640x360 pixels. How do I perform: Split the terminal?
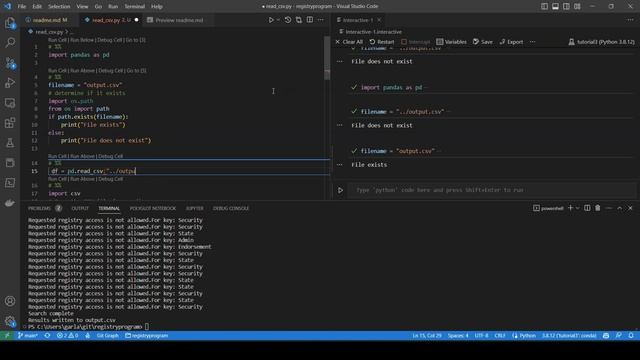pos(587,208)
